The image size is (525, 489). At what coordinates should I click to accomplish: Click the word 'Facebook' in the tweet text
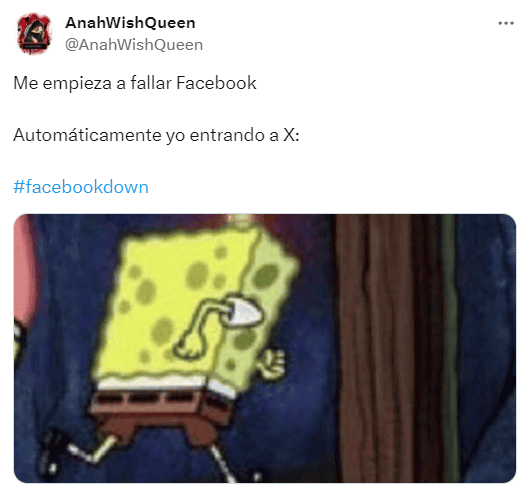(216, 83)
